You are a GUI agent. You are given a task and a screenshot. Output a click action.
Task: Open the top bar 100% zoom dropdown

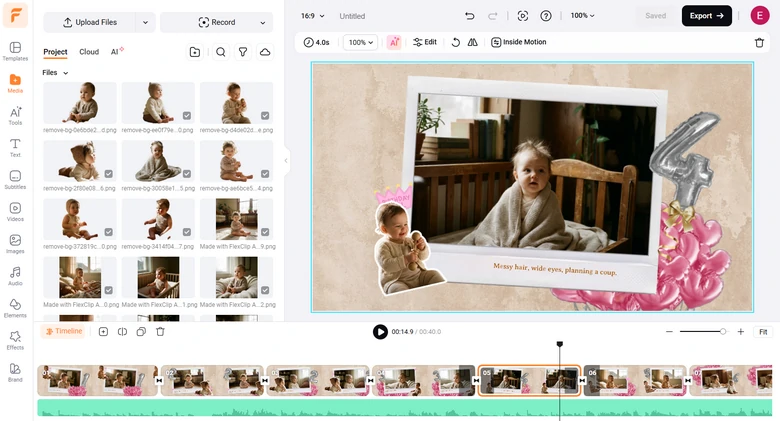583,16
